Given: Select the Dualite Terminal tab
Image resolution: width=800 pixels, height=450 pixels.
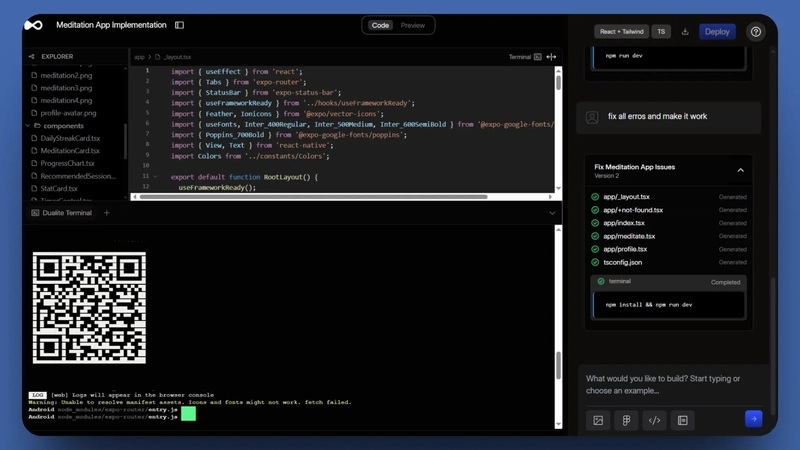Looking at the screenshot, I should (61, 213).
